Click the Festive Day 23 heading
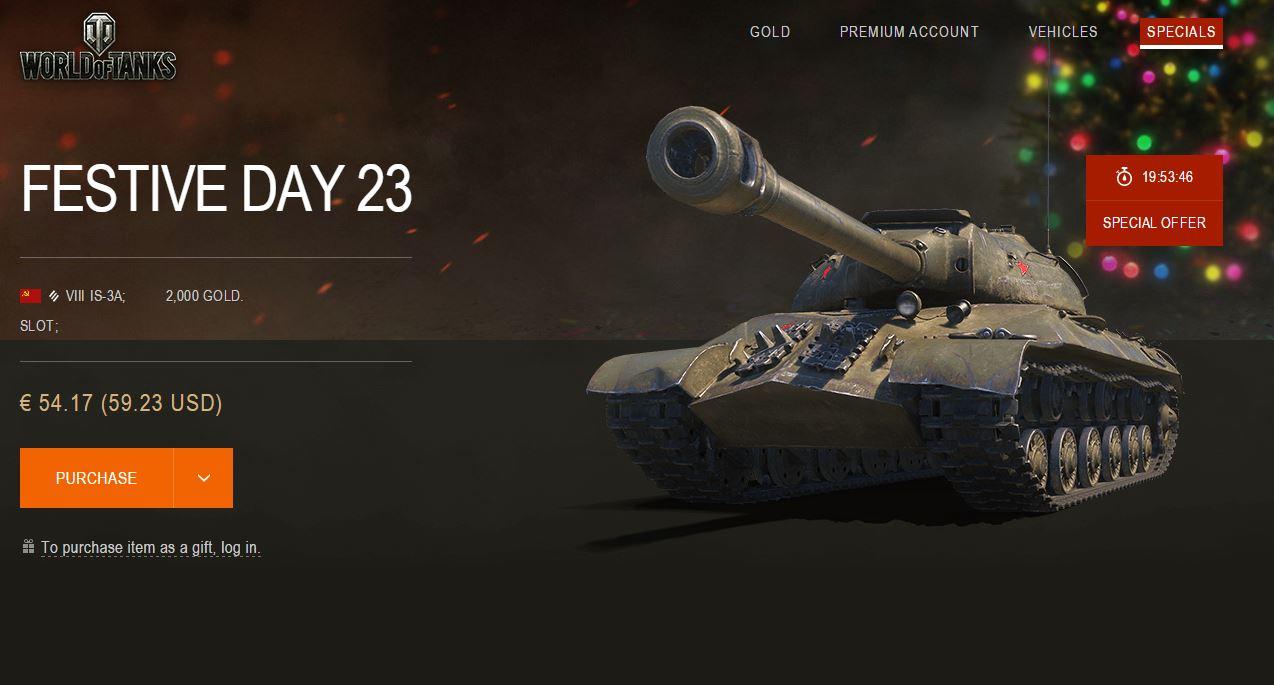 point(216,189)
